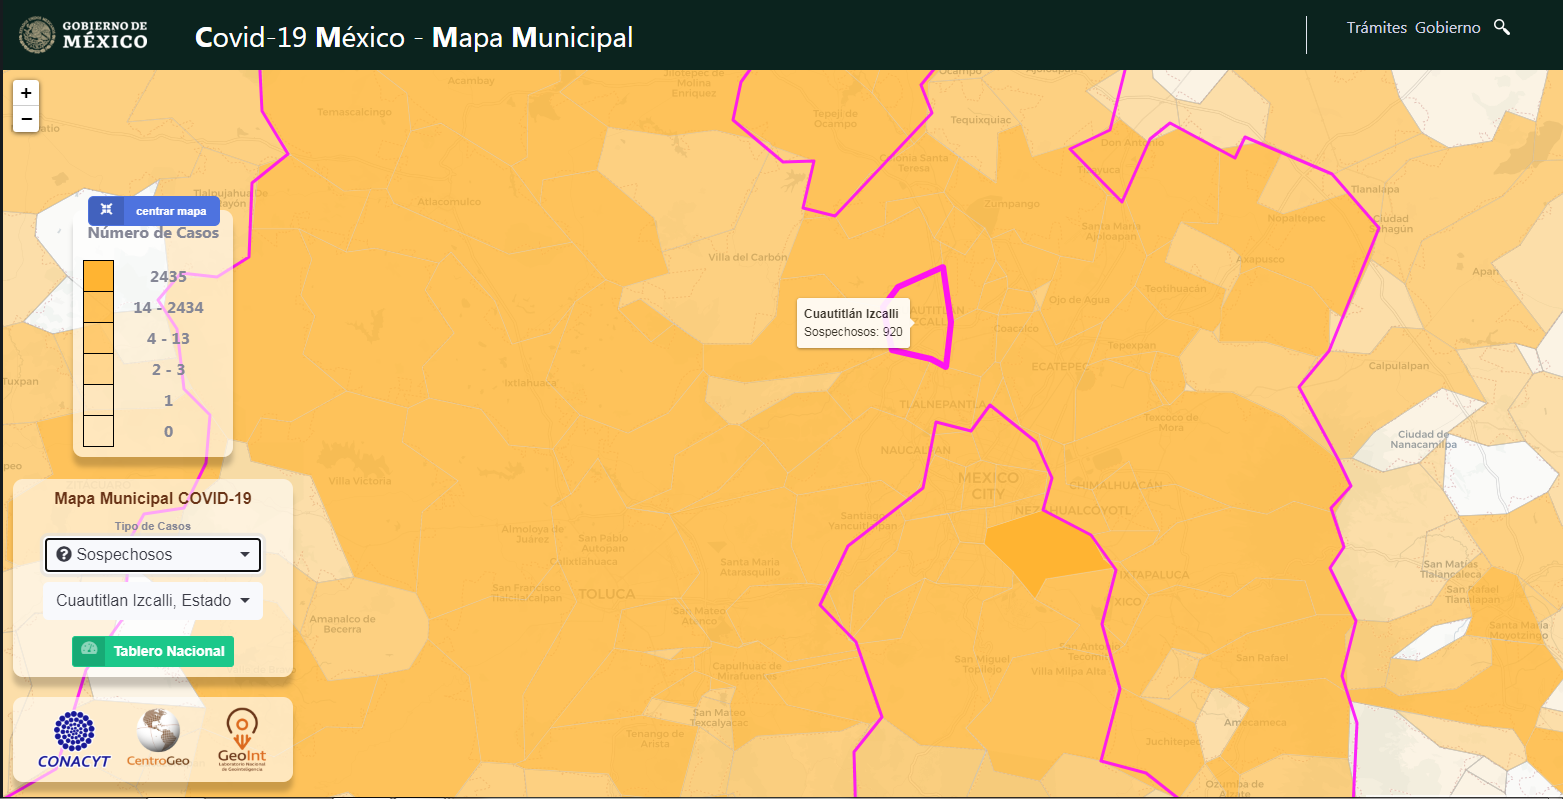Image resolution: width=1563 pixels, height=799 pixels.
Task: Click the expand icon on centrar mapa
Action: tap(106, 211)
